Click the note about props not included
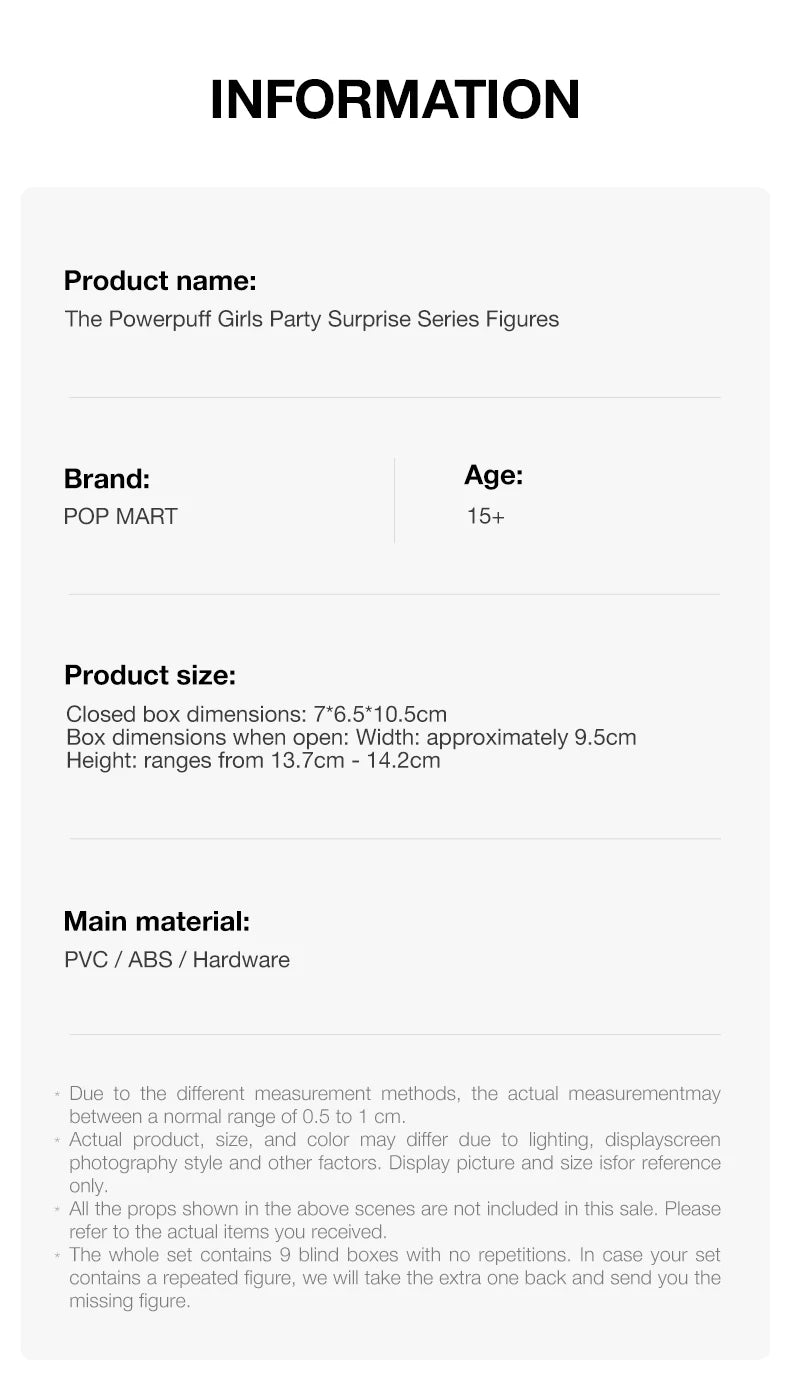This screenshot has height=1392, width=790. (394, 1220)
